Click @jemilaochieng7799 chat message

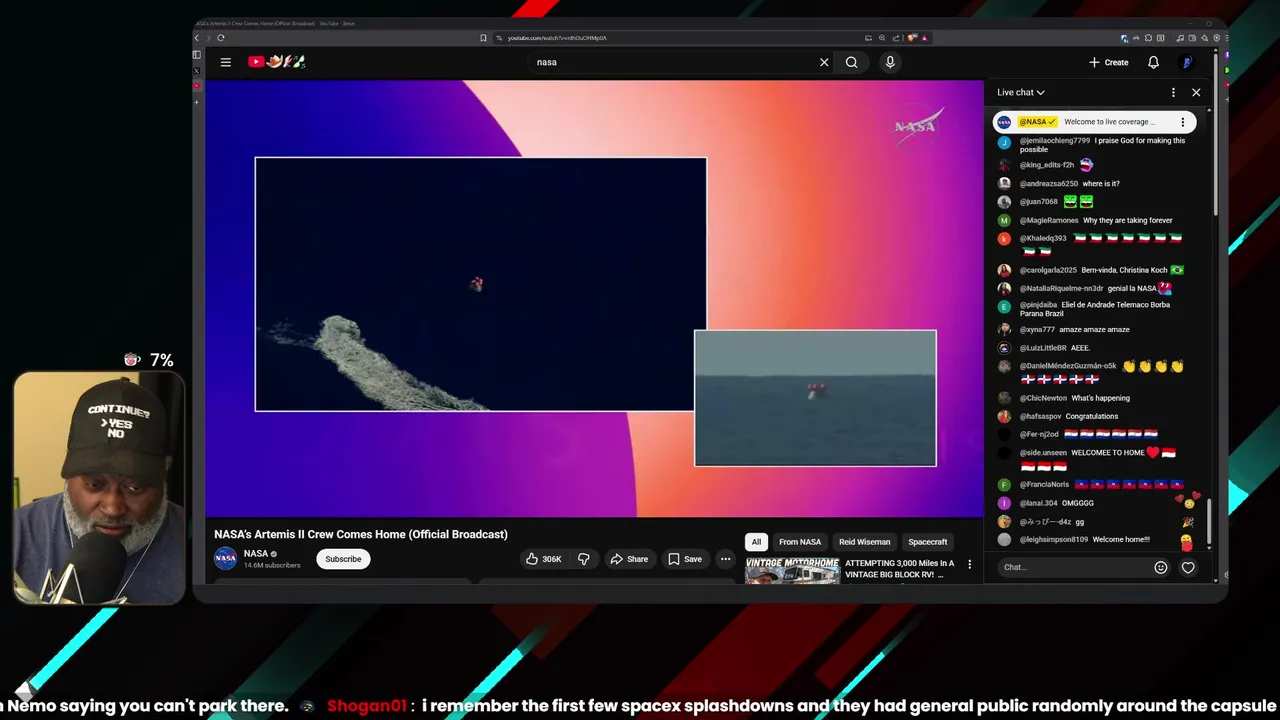pyautogui.click(x=1095, y=145)
